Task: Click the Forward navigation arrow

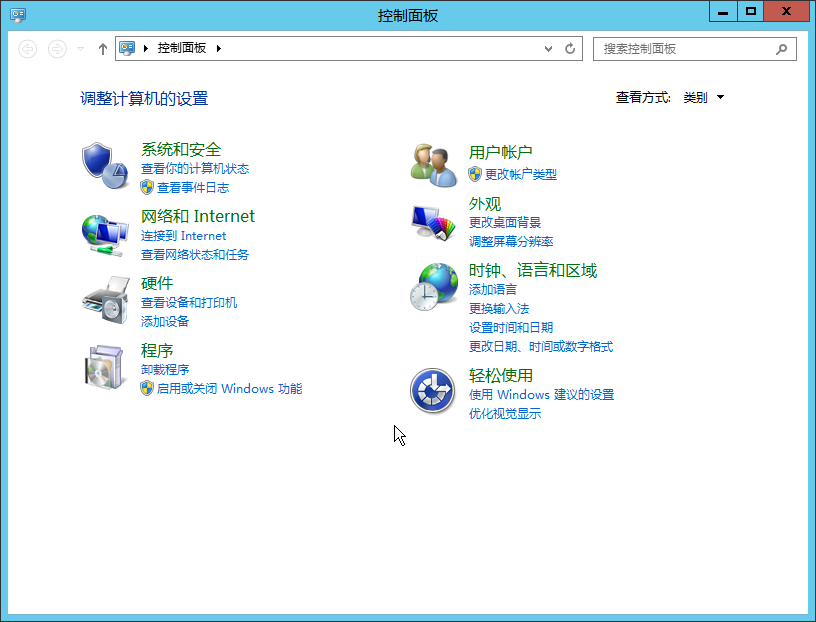Action: [57, 49]
